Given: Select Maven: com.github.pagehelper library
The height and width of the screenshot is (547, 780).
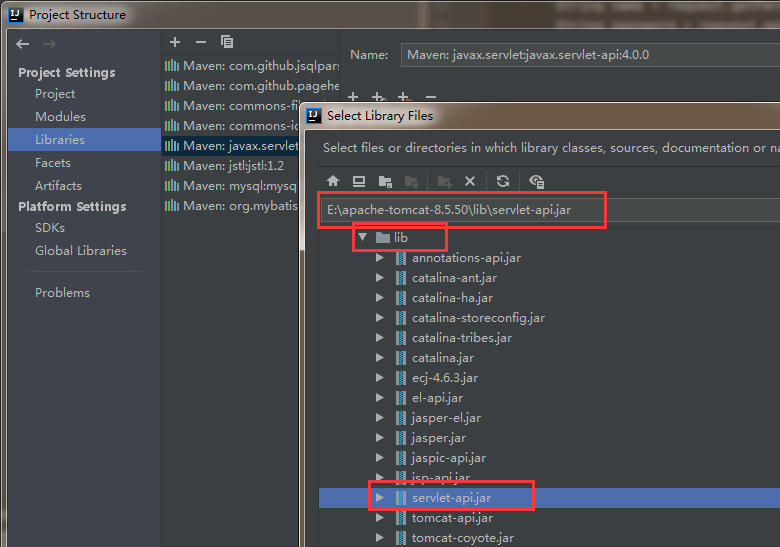Looking at the screenshot, I should [x=251, y=86].
